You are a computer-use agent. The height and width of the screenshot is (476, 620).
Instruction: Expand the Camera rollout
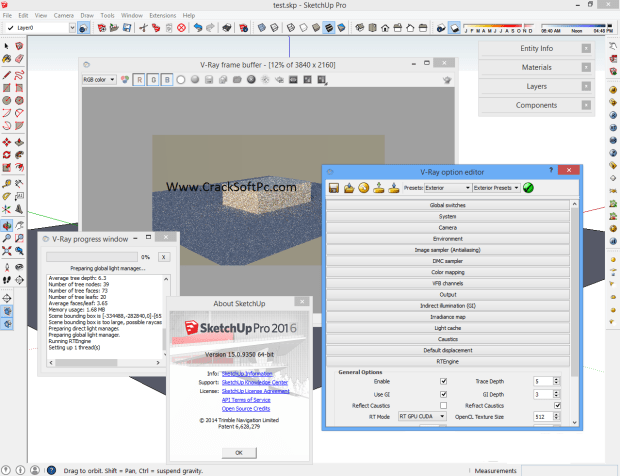[447, 228]
